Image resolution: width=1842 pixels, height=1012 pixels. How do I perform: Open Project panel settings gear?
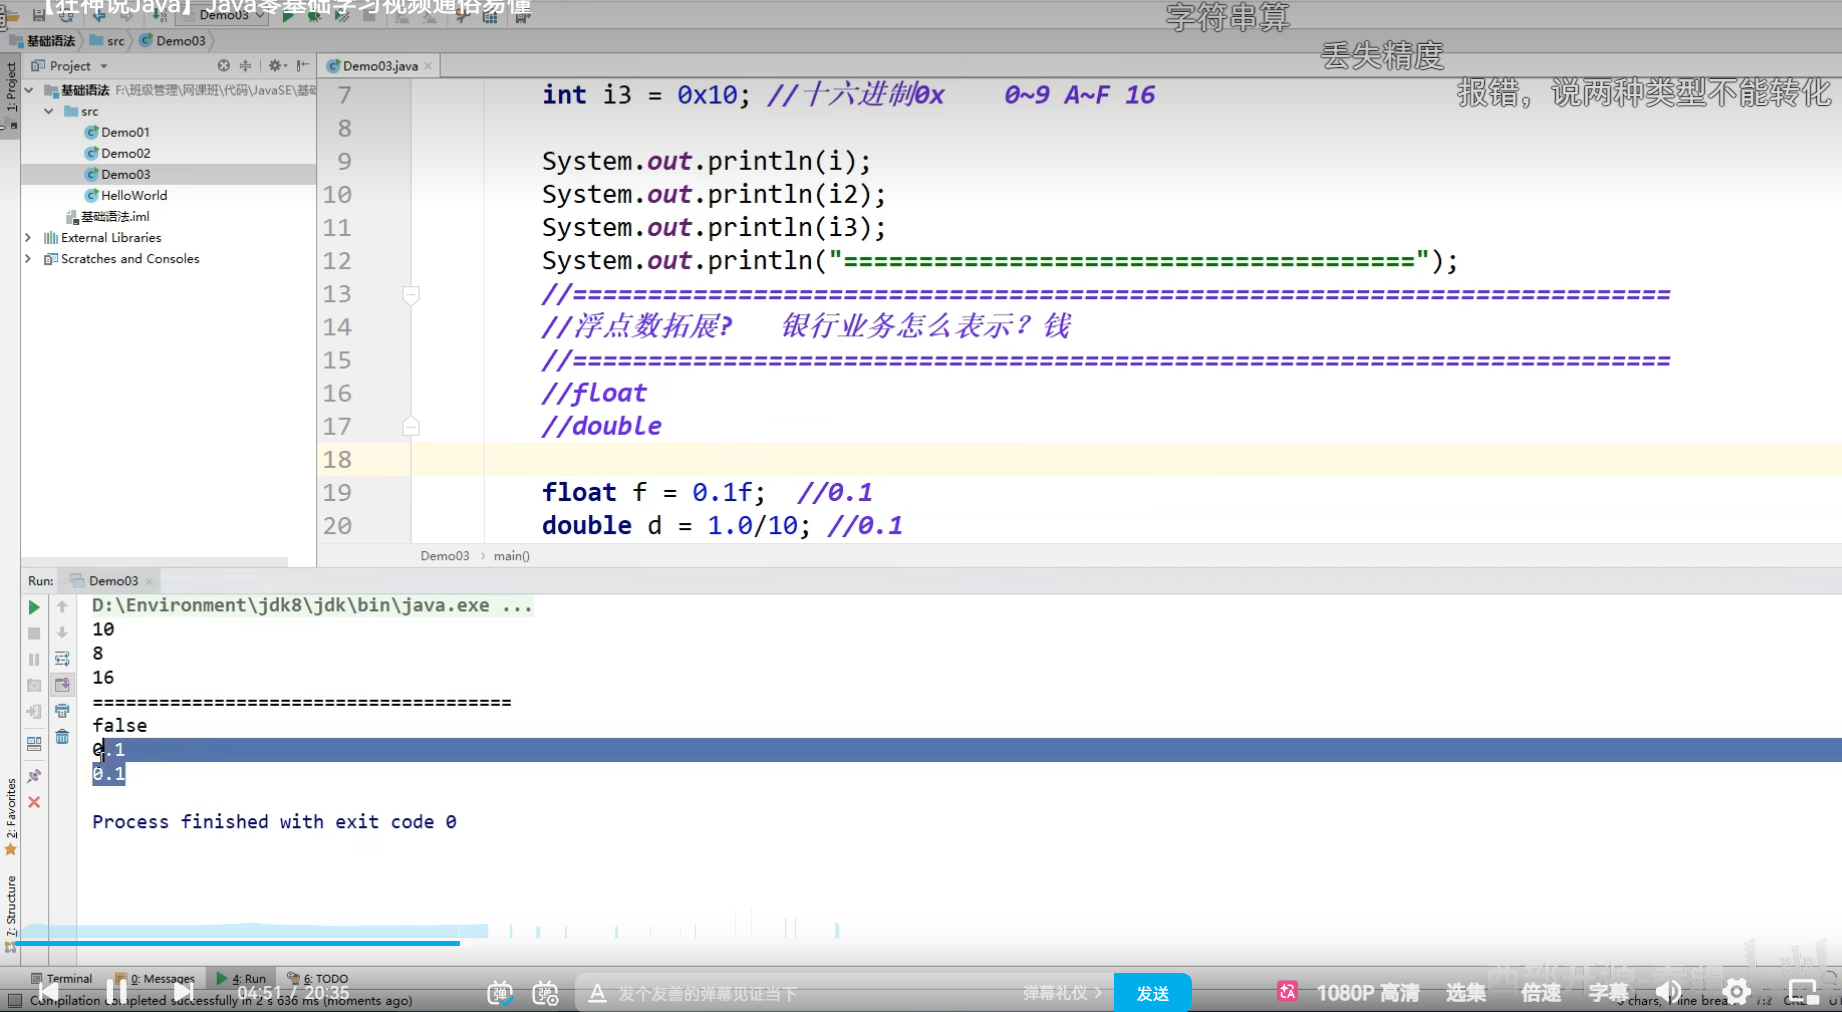[x=276, y=65]
